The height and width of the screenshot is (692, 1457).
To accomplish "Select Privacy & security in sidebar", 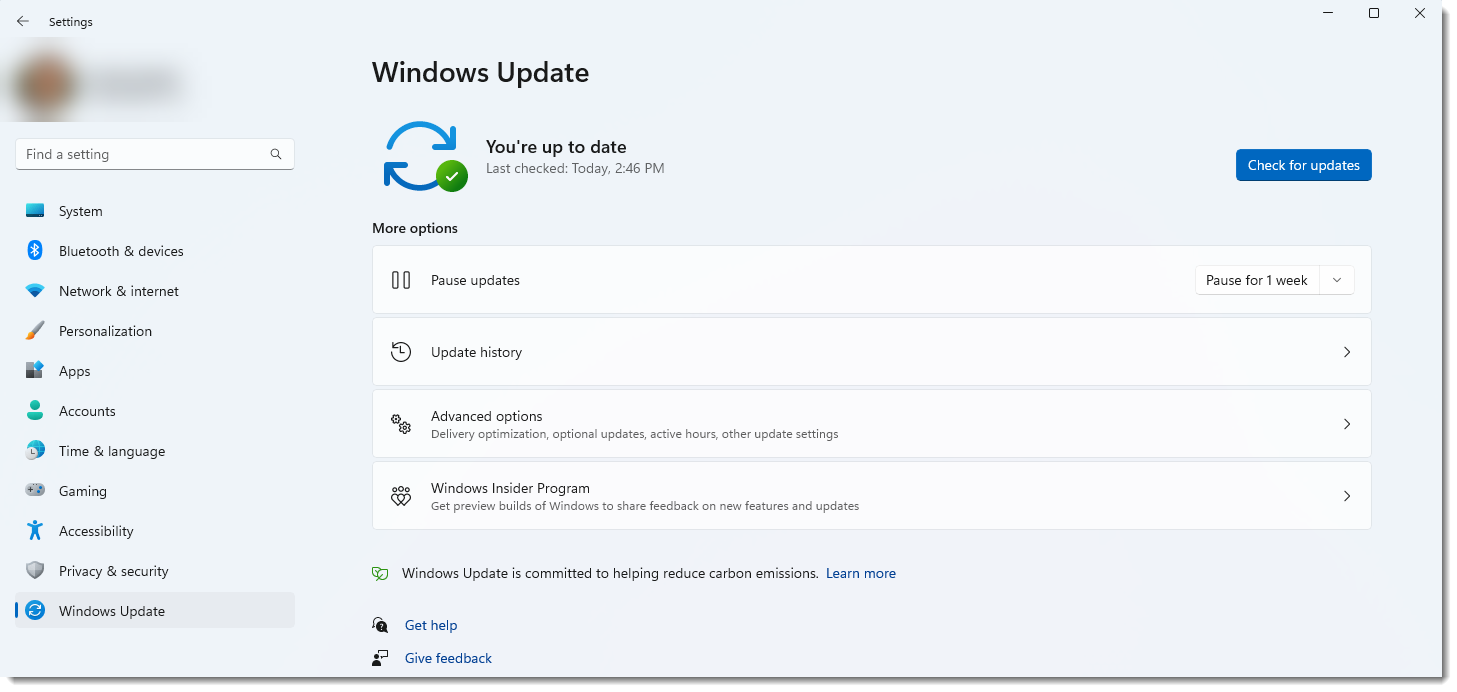I will tap(155, 571).
